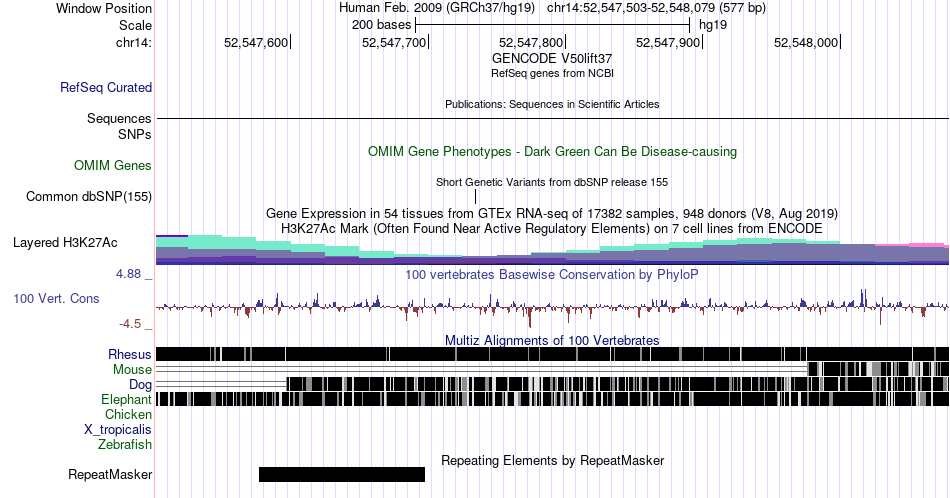Select the Chicken alignment row label
This screenshot has width=950, height=498.
click(128, 414)
